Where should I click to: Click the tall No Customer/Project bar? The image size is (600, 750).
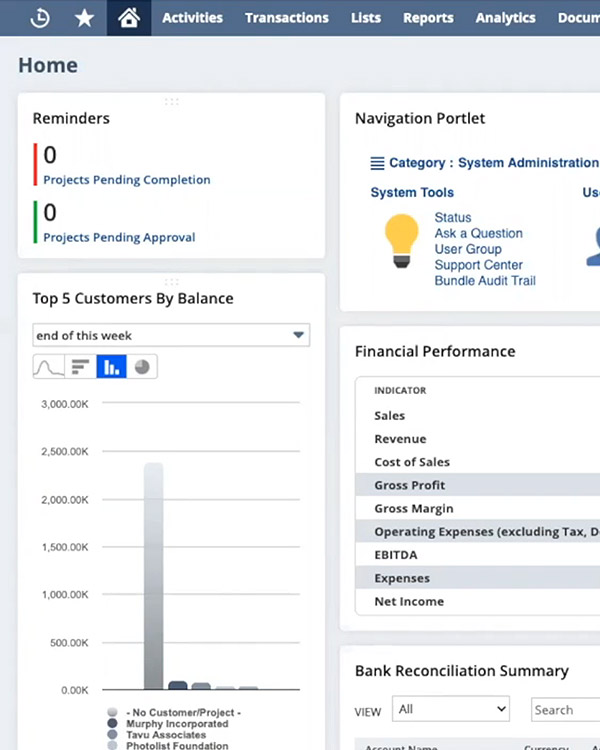click(154, 576)
